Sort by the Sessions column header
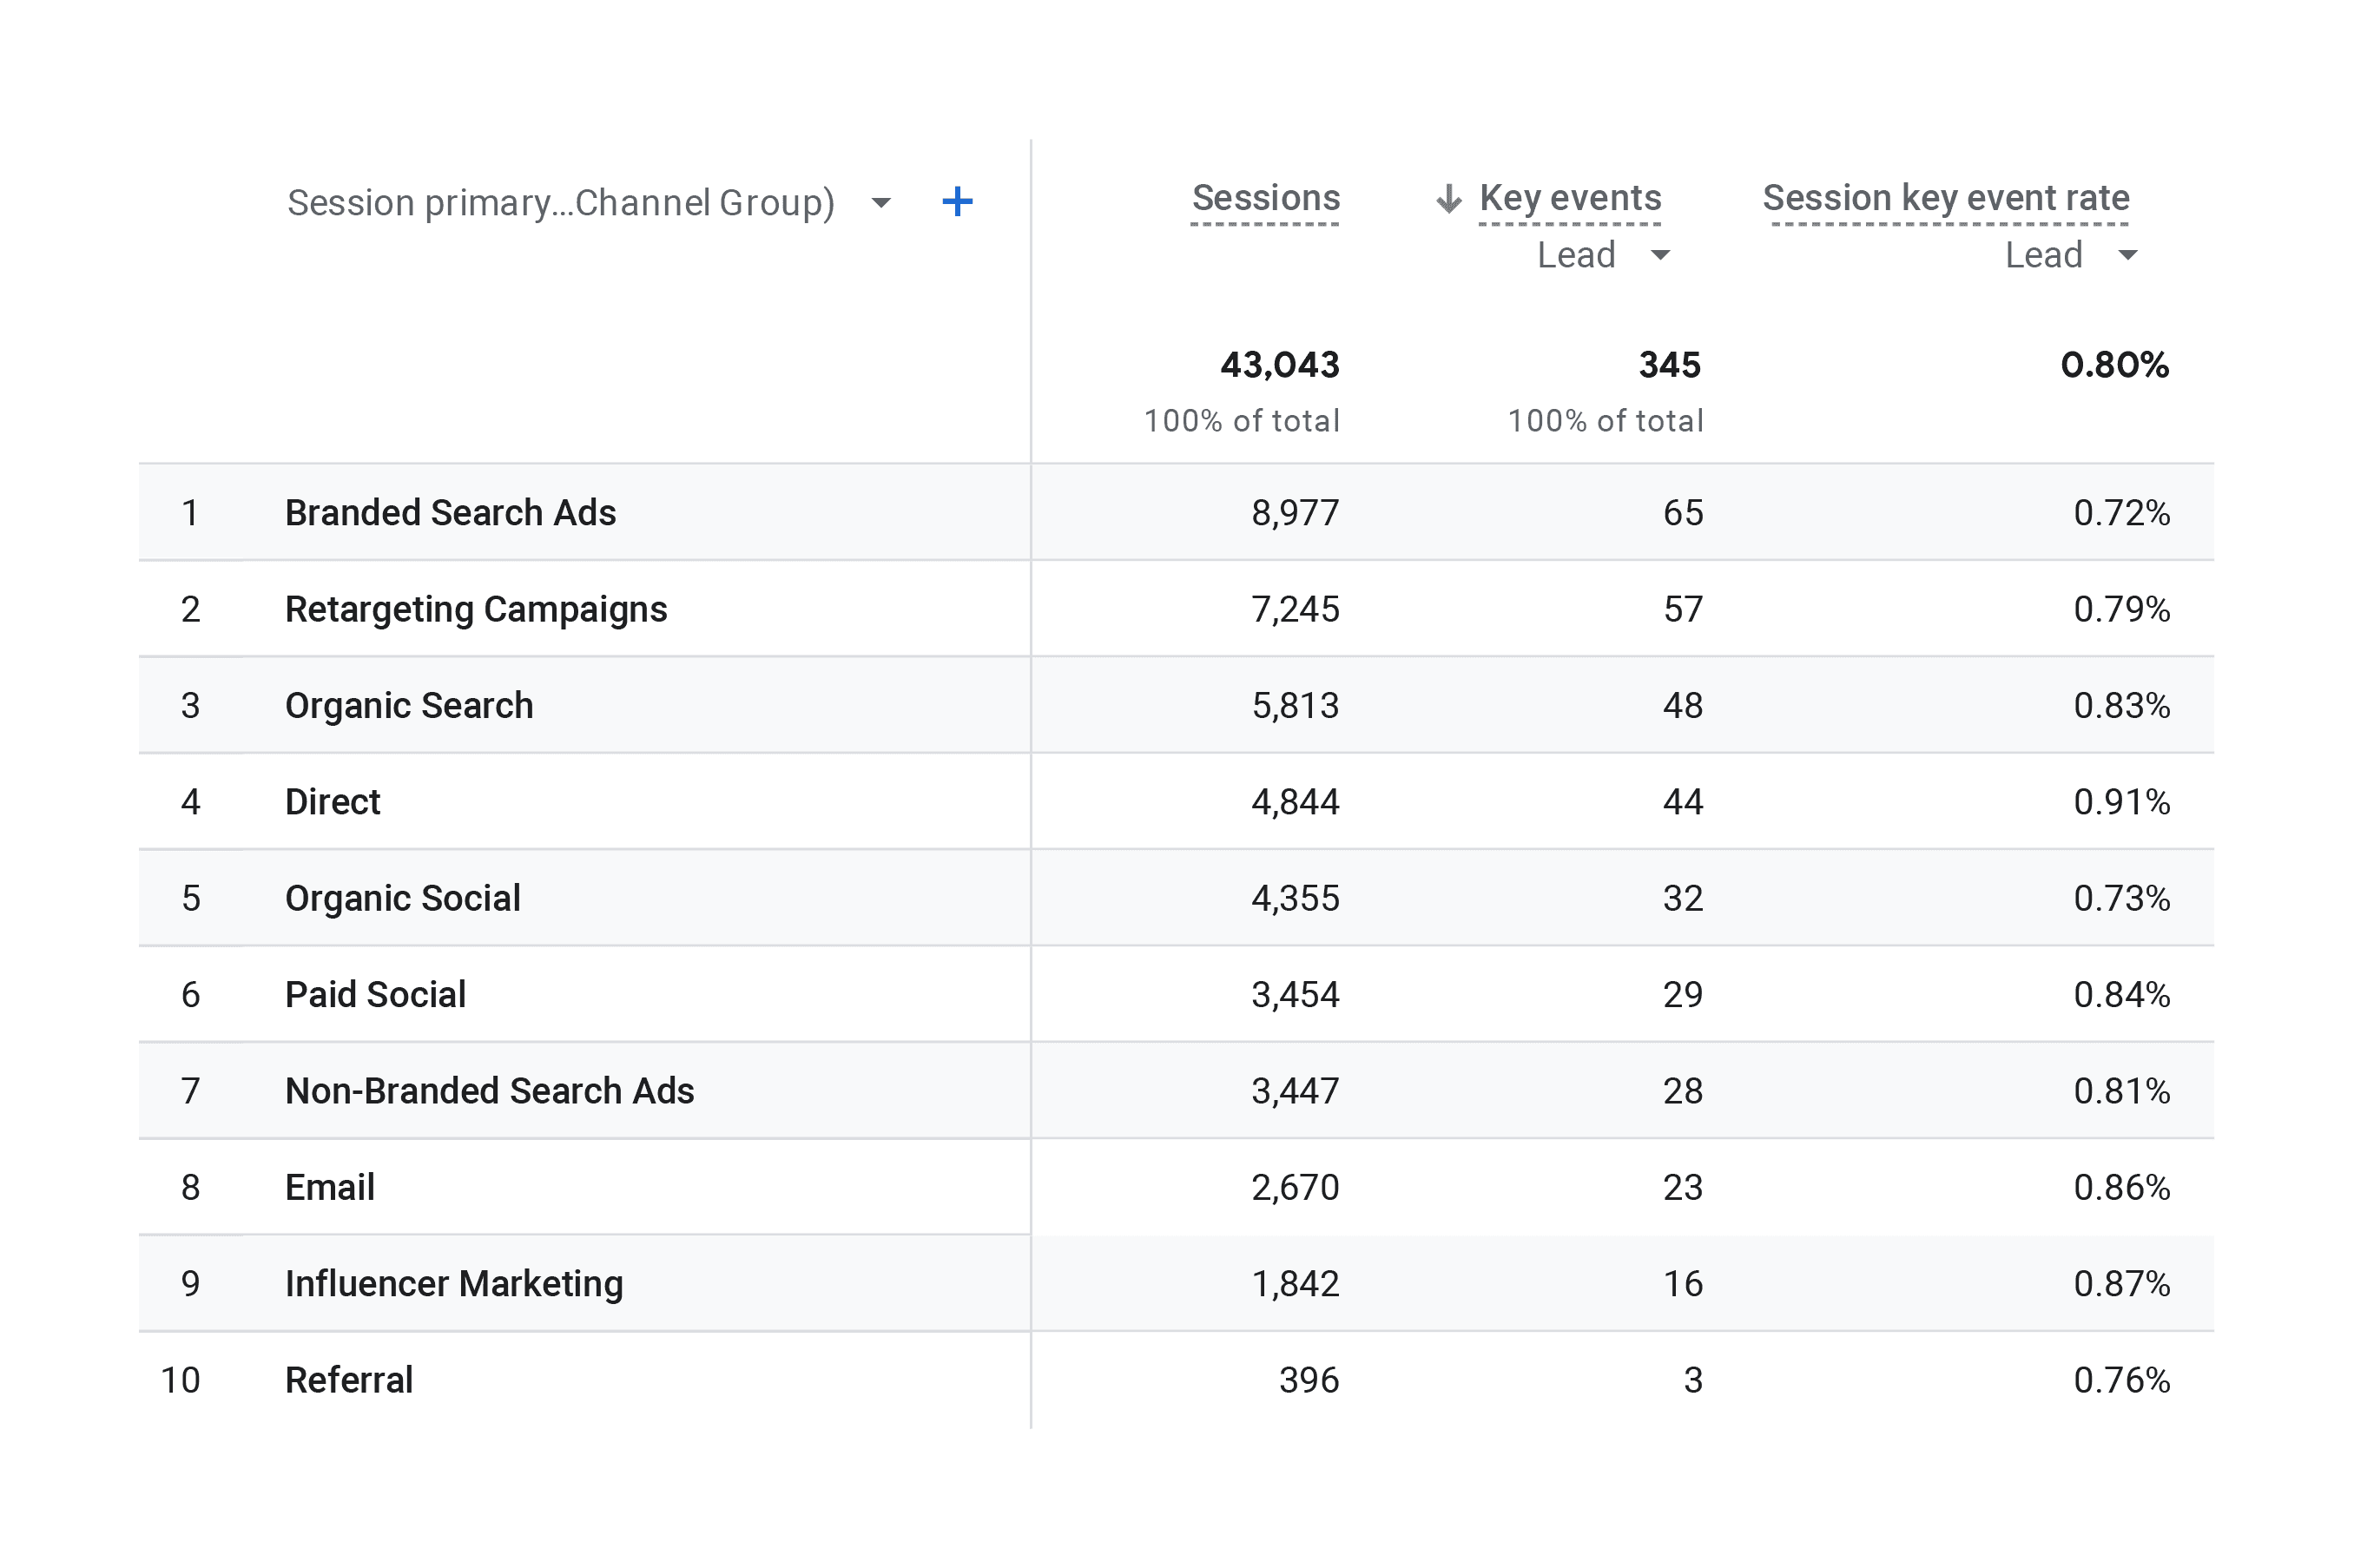 1265,198
